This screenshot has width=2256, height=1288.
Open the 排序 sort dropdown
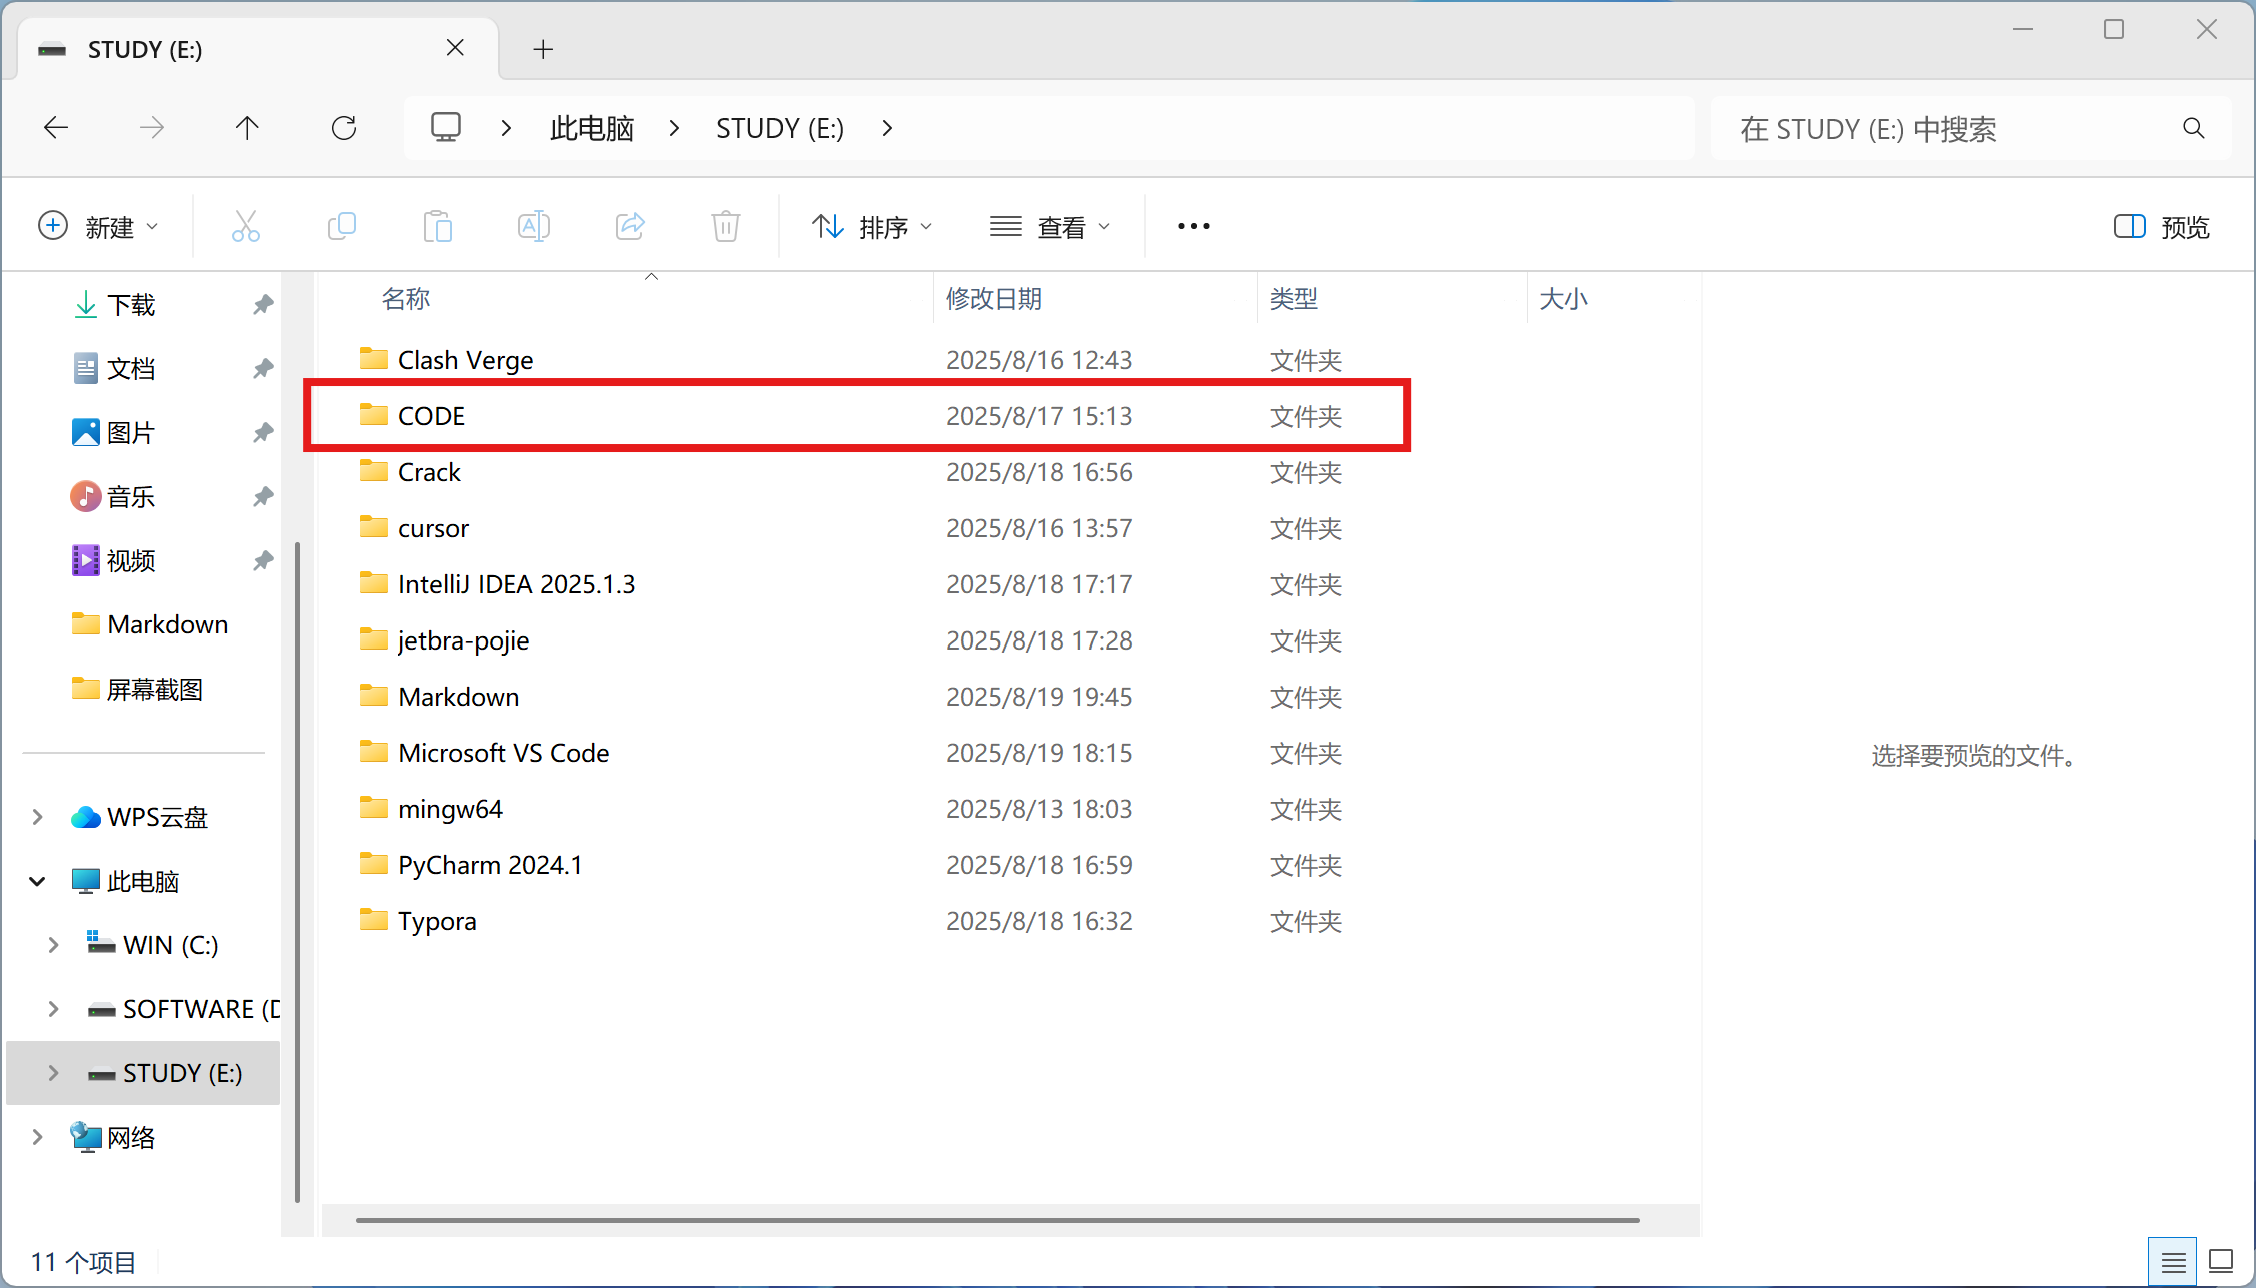tap(871, 227)
